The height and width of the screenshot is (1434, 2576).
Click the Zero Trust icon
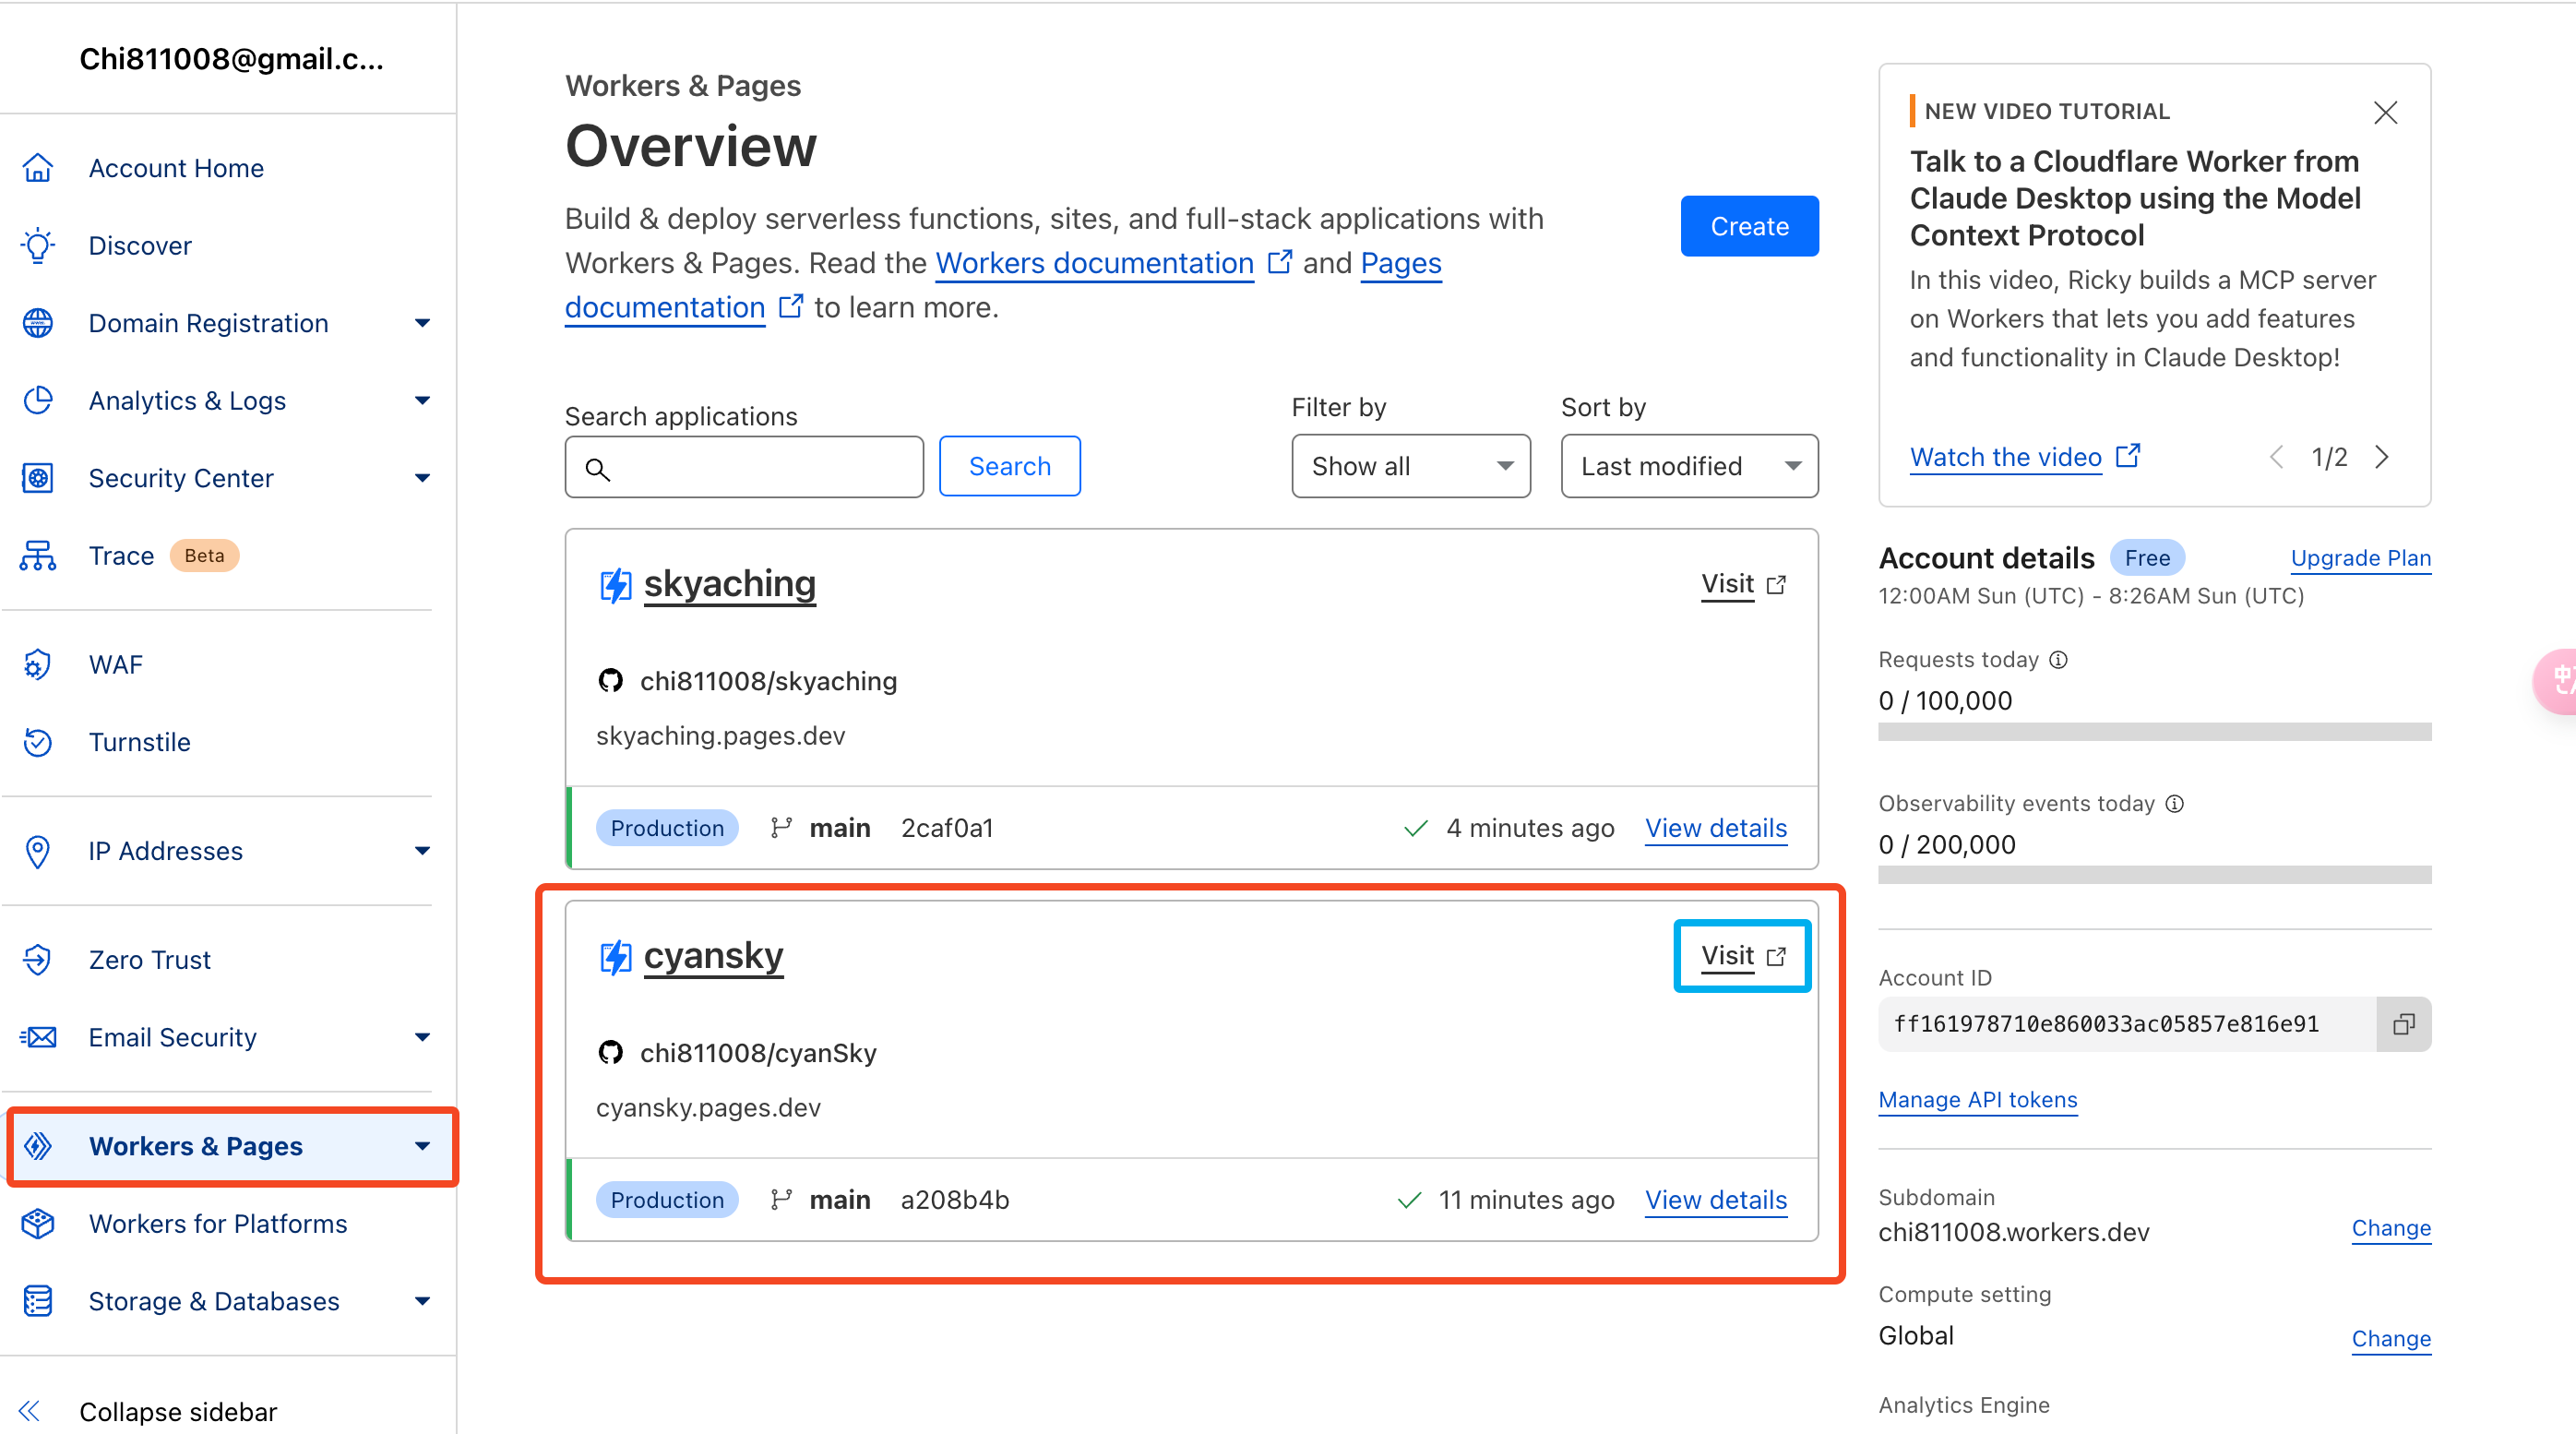click(38, 960)
